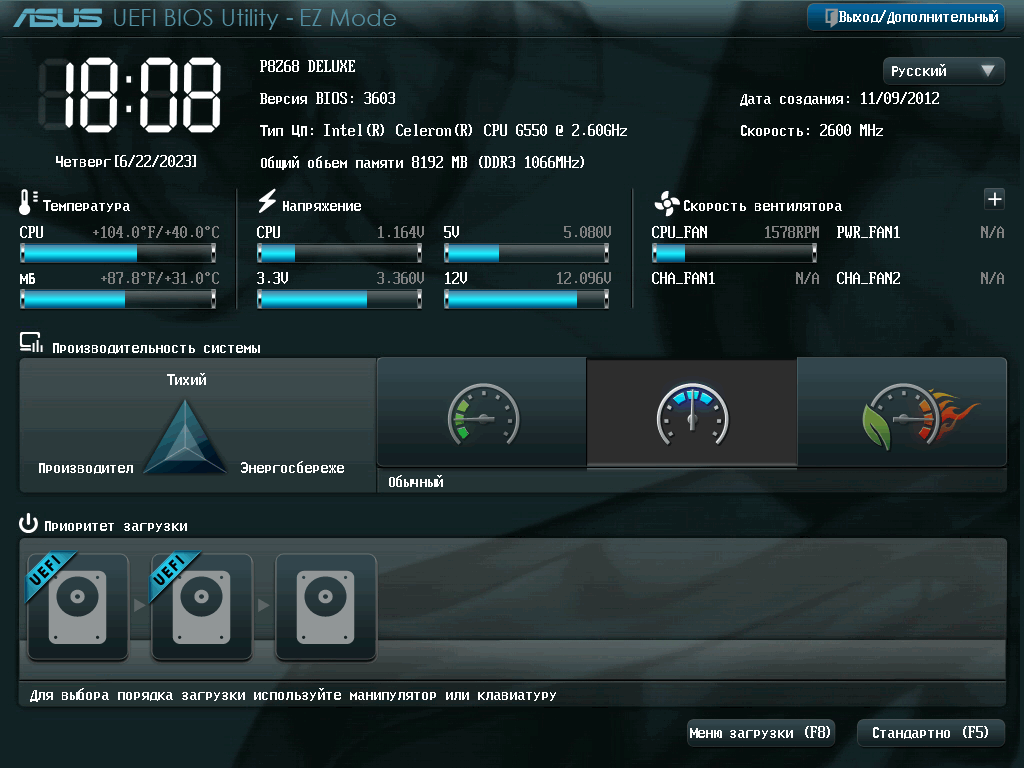Click the Тихий label above triangle
This screenshot has width=1024, height=768.
click(x=187, y=379)
